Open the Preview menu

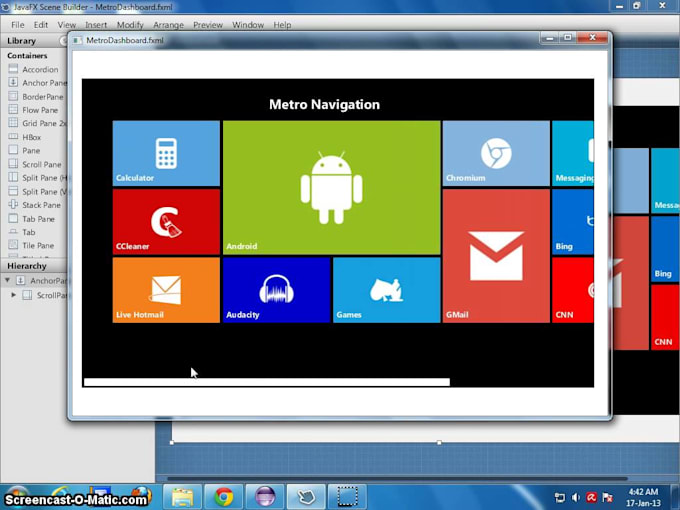[x=208, y=24]
